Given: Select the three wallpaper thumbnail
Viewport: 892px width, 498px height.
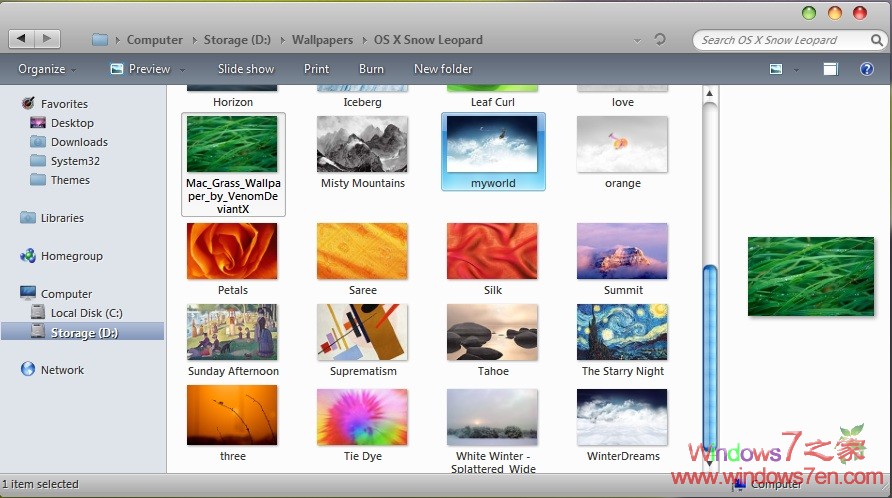Looking at the screenshot, I should coord(232,415).
